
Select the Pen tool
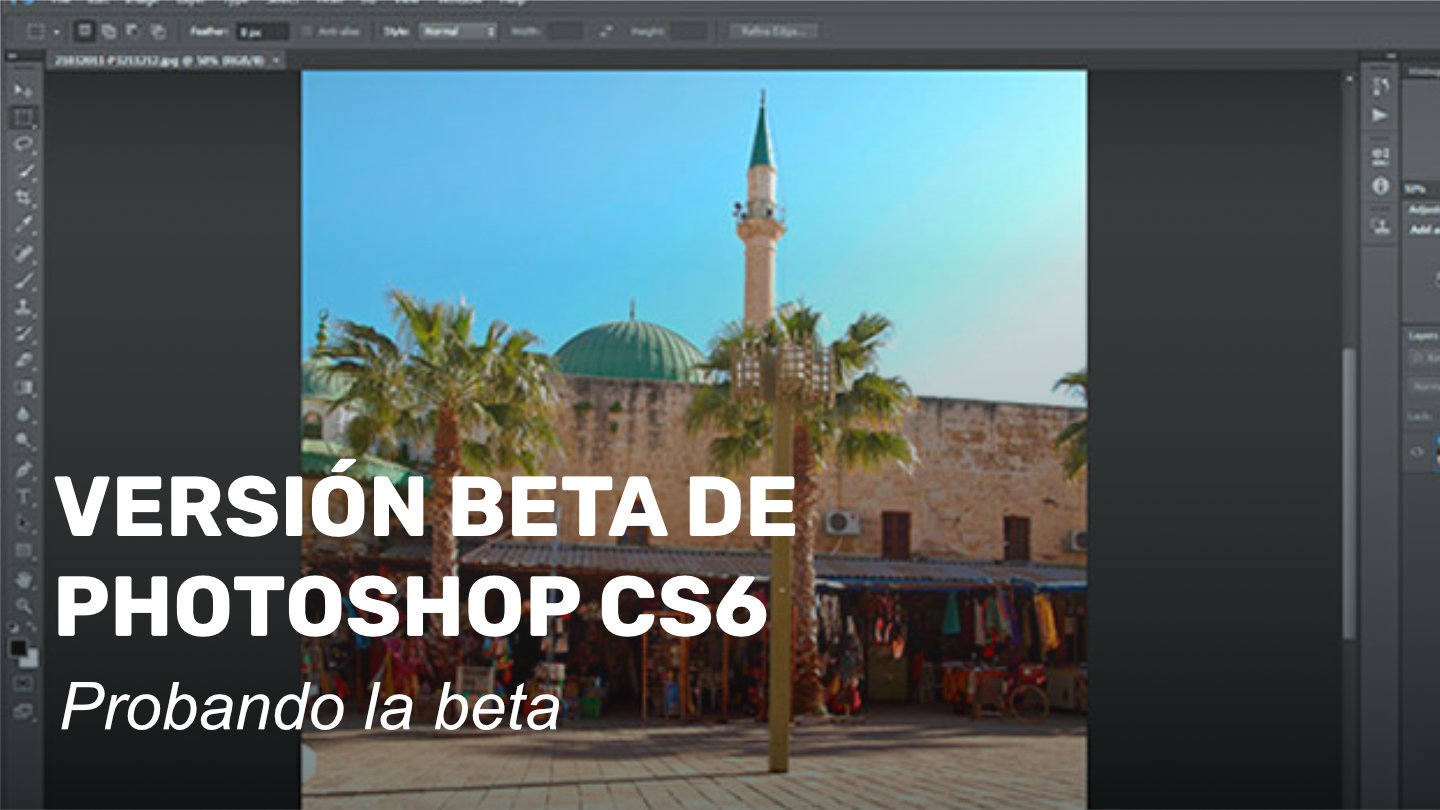coord(23,468)
